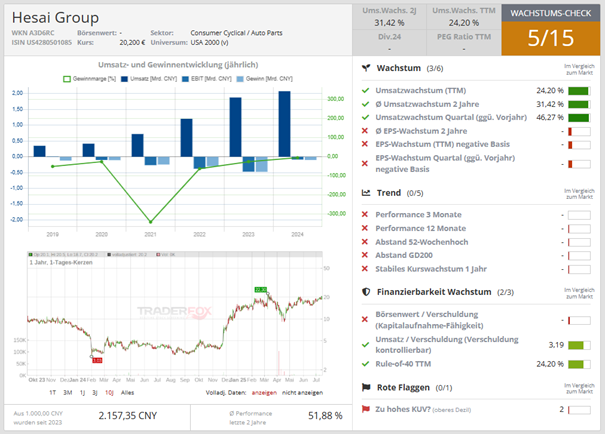Viewport: 605px width, 434px height.
Task: Click checkmark beside Umsatz / Verschuldung row
Action: (x=365, y=345)
